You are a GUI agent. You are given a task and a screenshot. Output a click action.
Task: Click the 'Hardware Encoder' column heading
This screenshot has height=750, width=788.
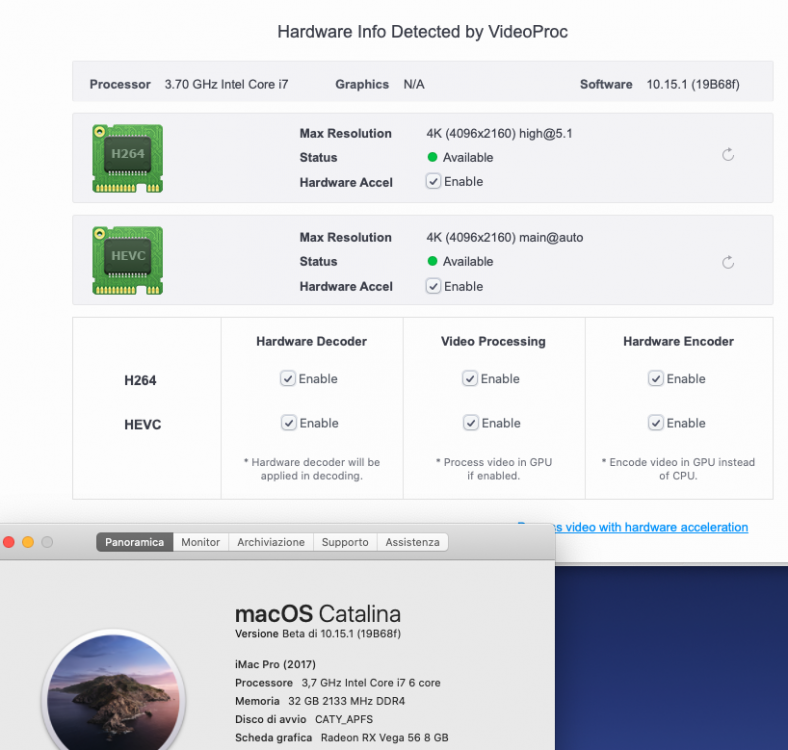[x=678, y=341]
